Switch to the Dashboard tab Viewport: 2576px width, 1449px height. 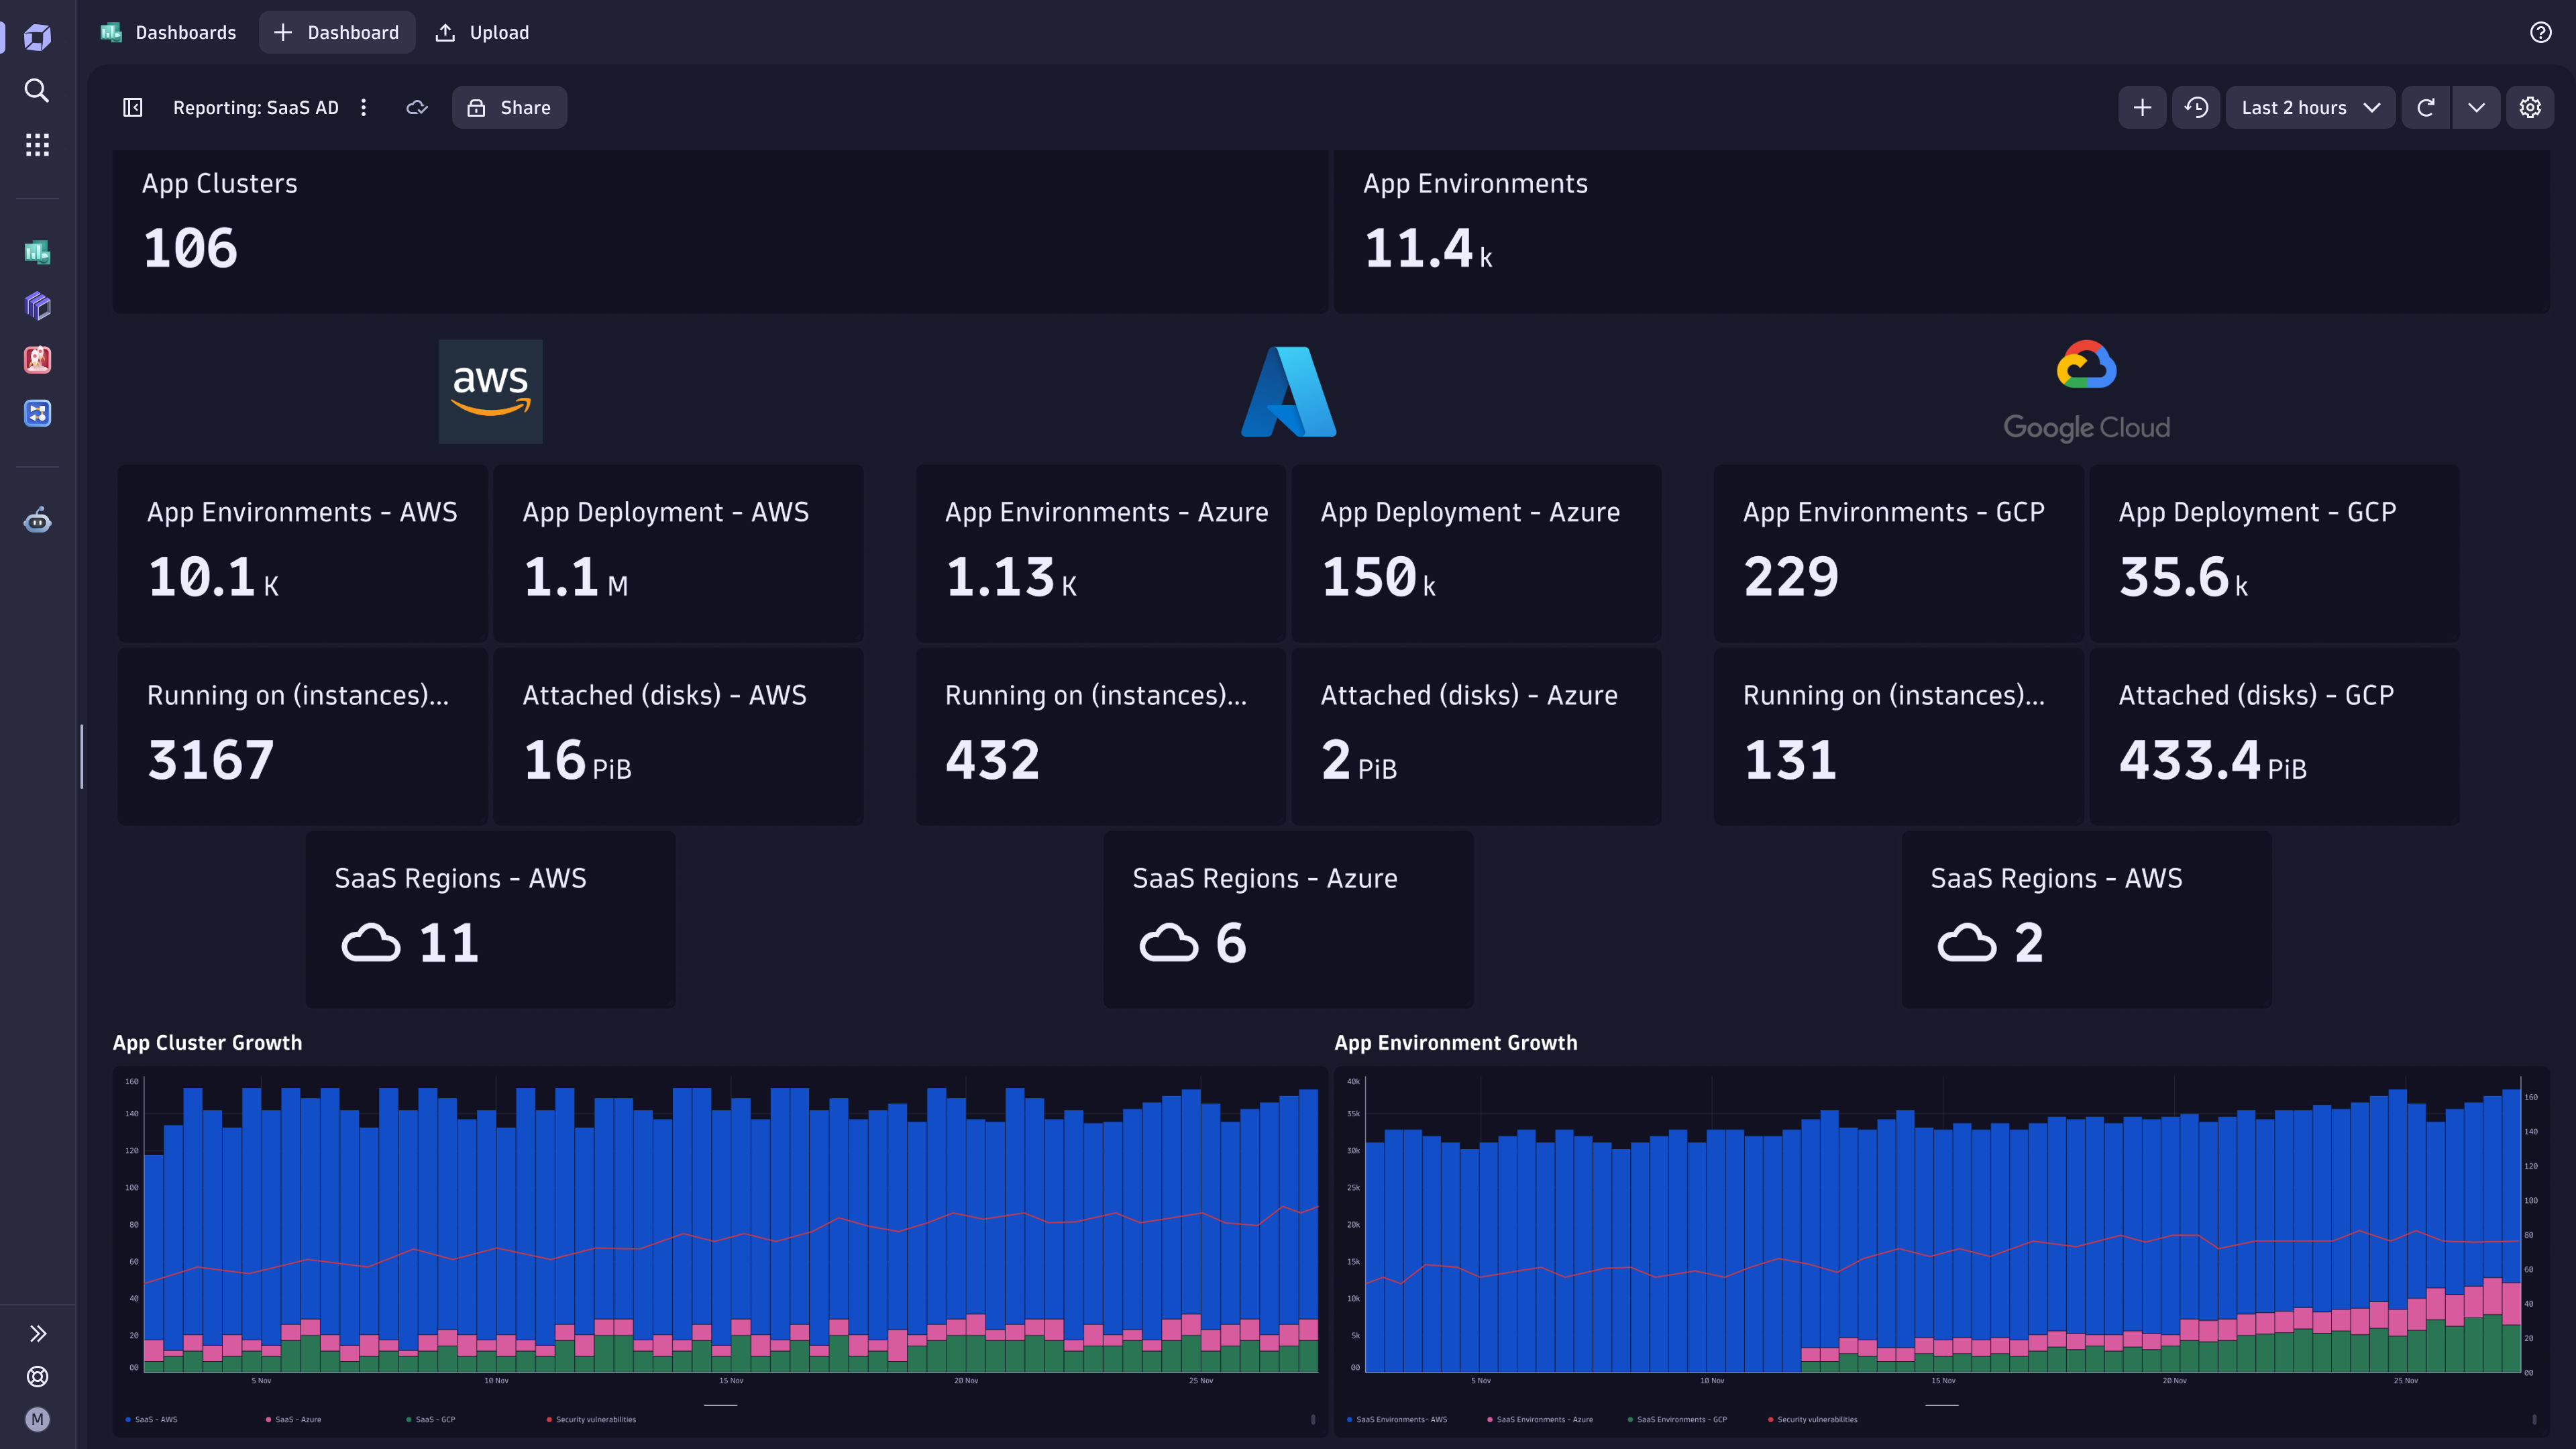point(336,32)
